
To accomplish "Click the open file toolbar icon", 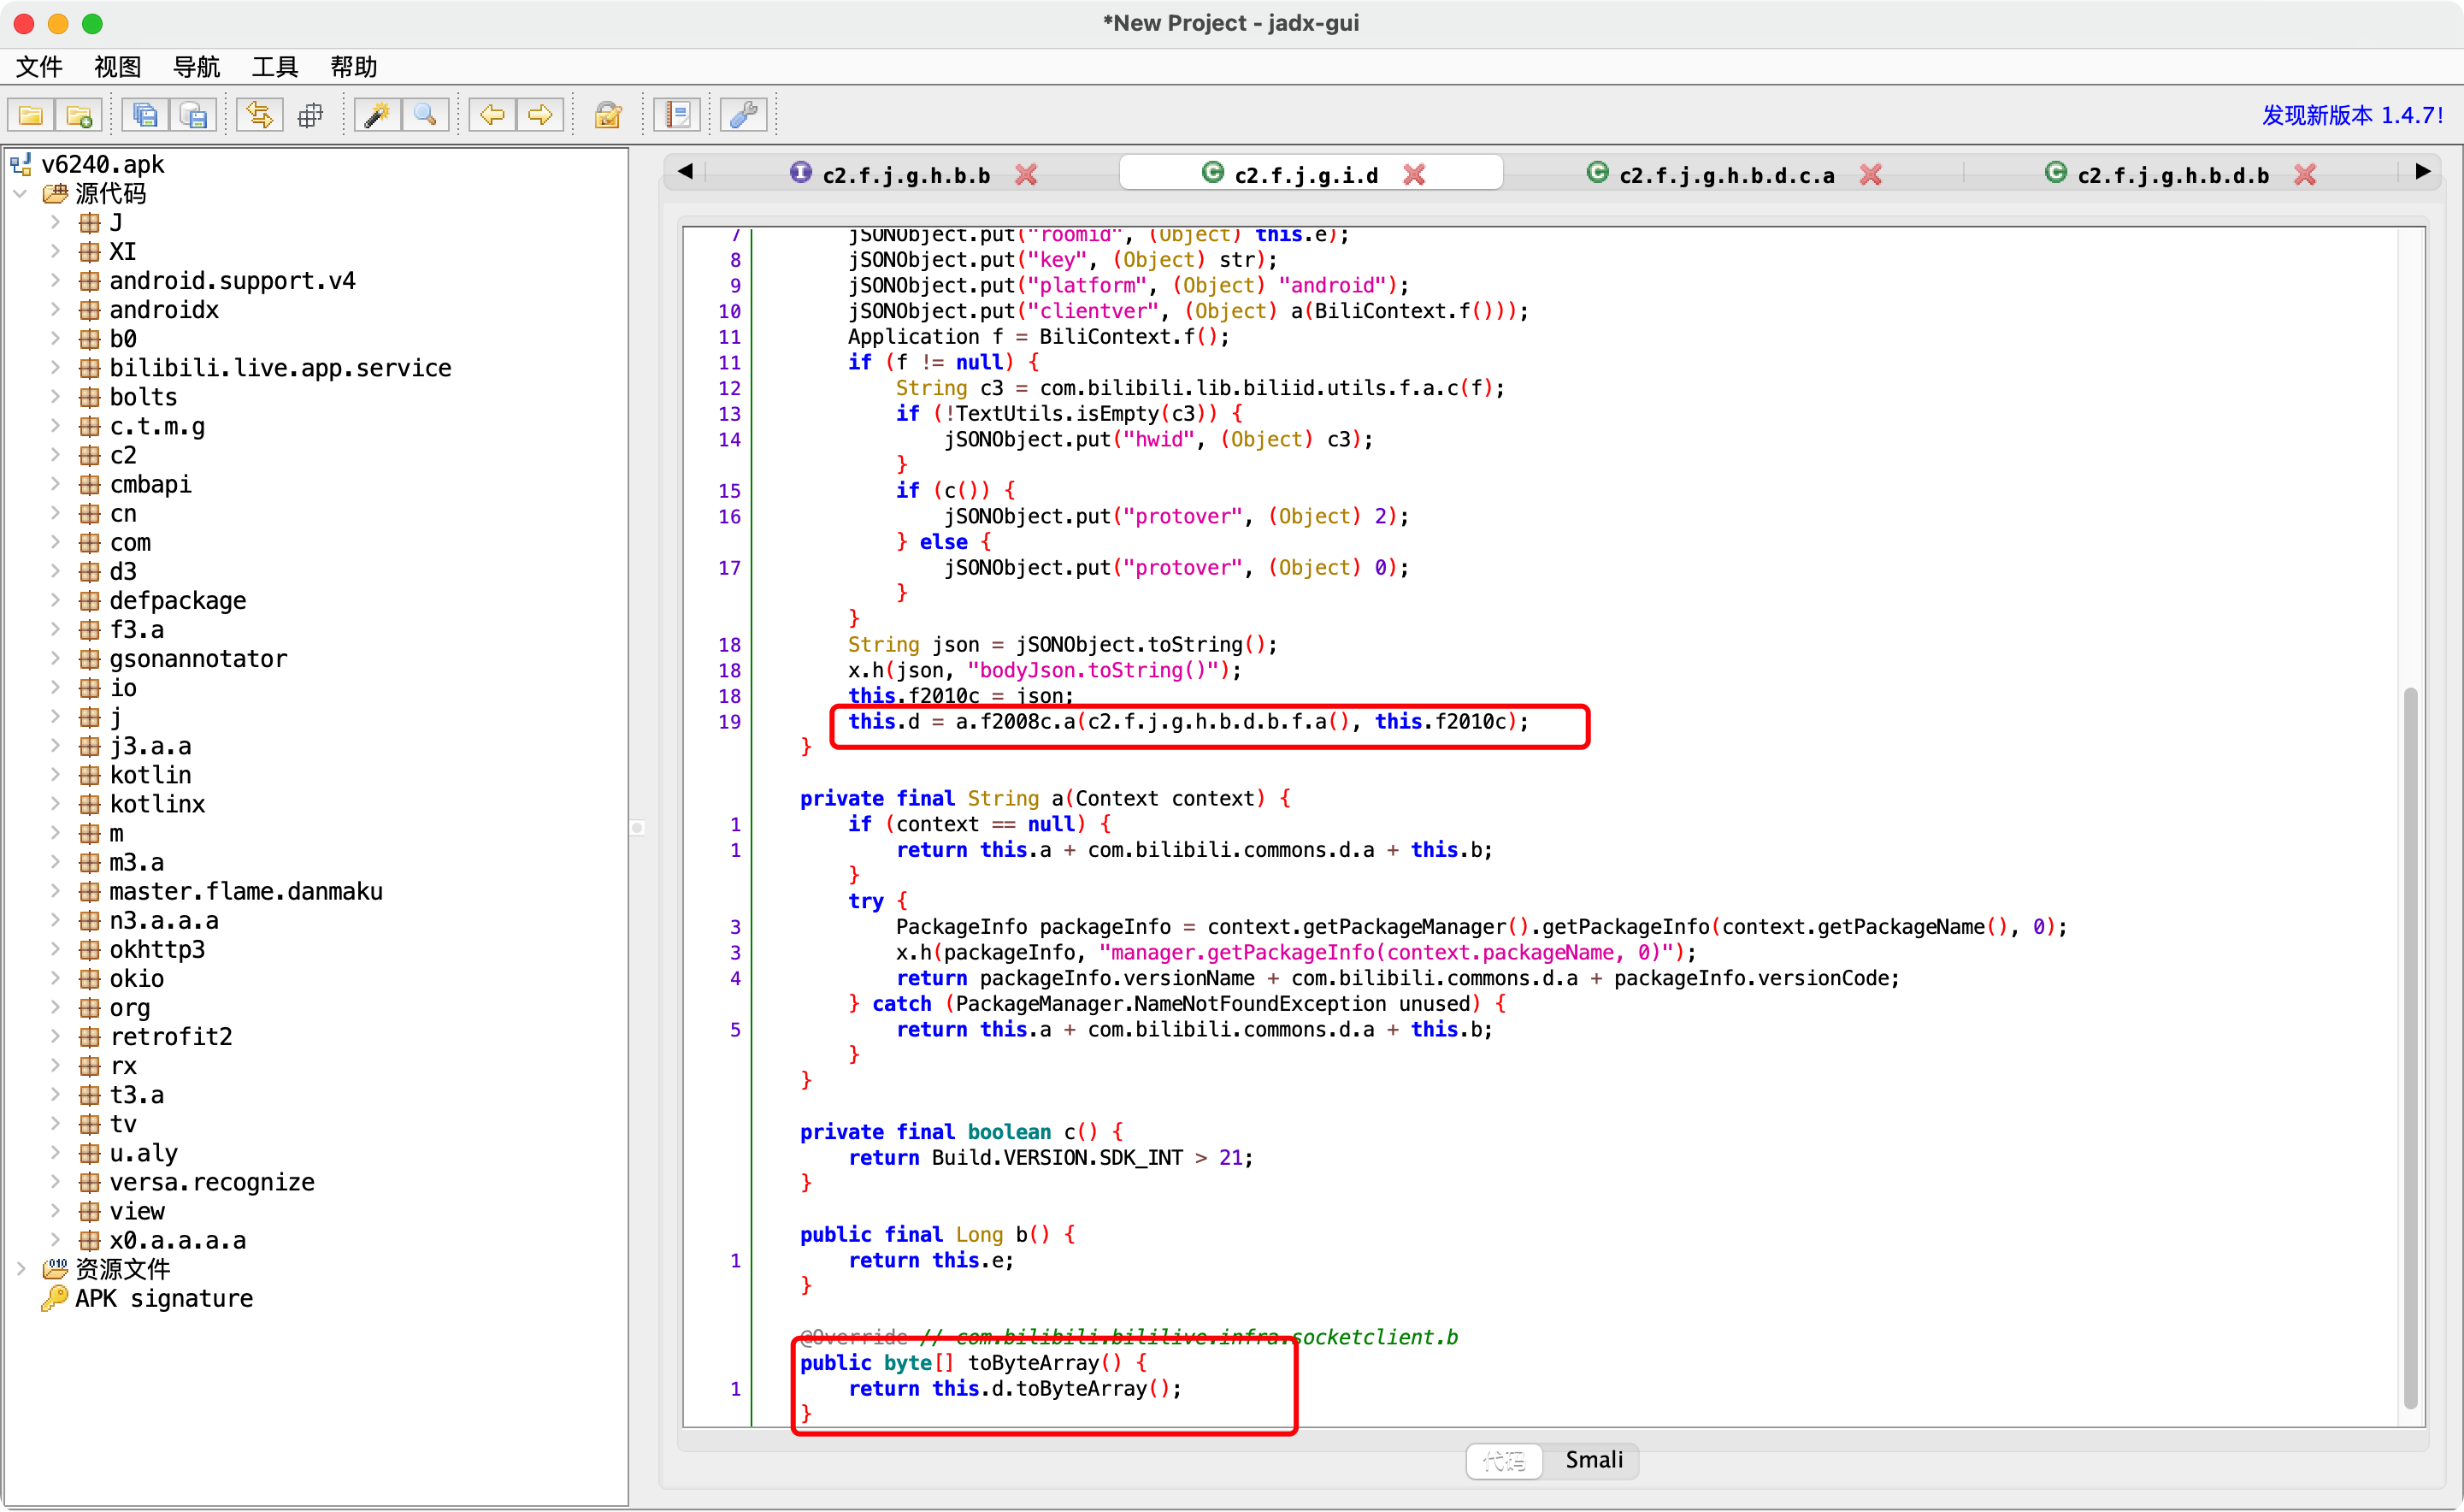I will 30,115.
